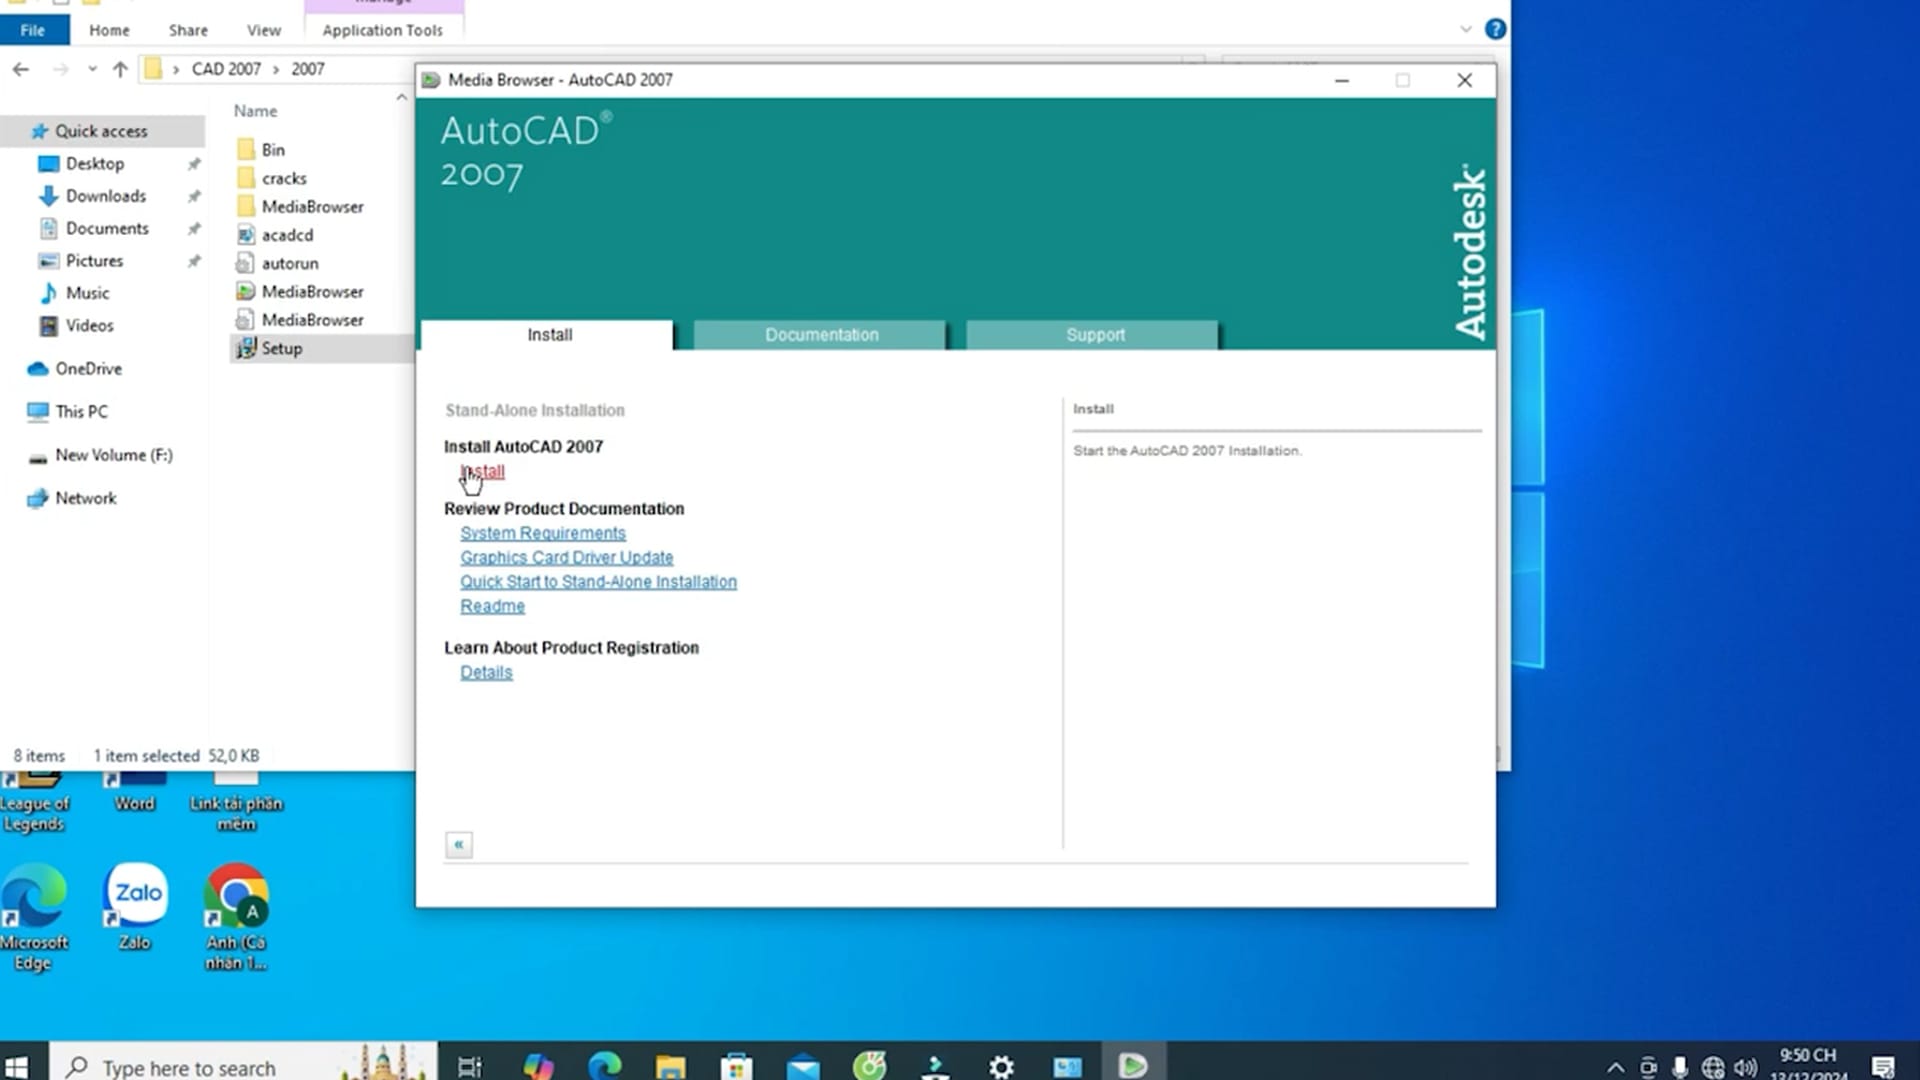Screen dimensions: 1920x1080
Task: Open the File menu in File Explorer
Action: [33, 30]
